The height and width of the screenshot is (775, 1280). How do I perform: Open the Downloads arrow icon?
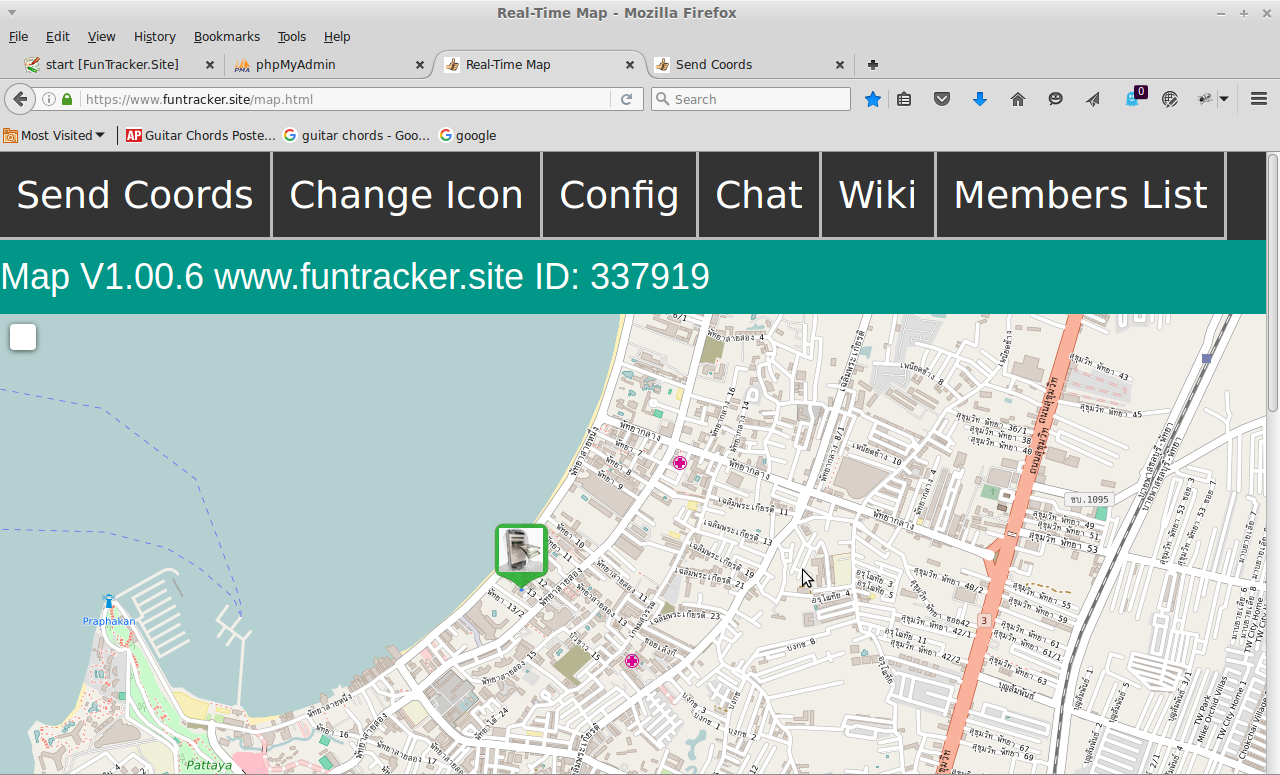pyautogui.click(x=980, y=99)
